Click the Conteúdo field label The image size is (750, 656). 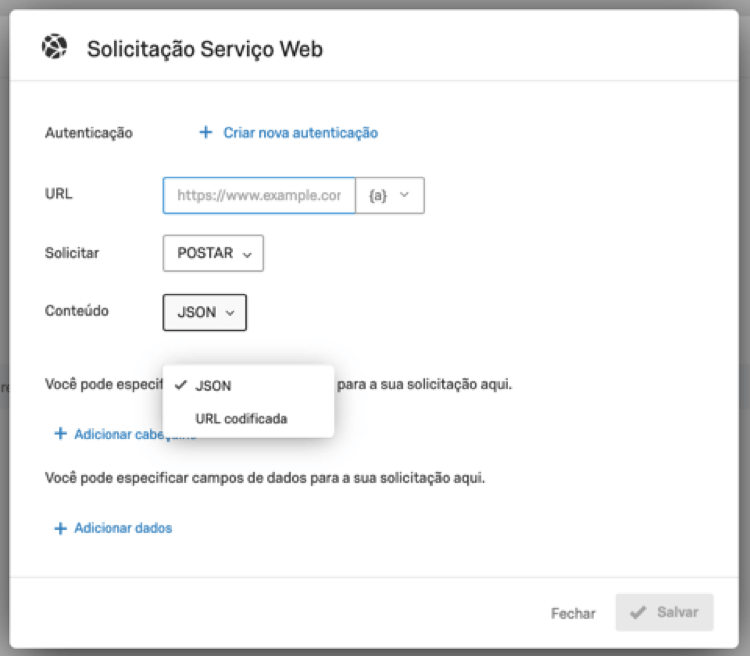click(77, 311)
